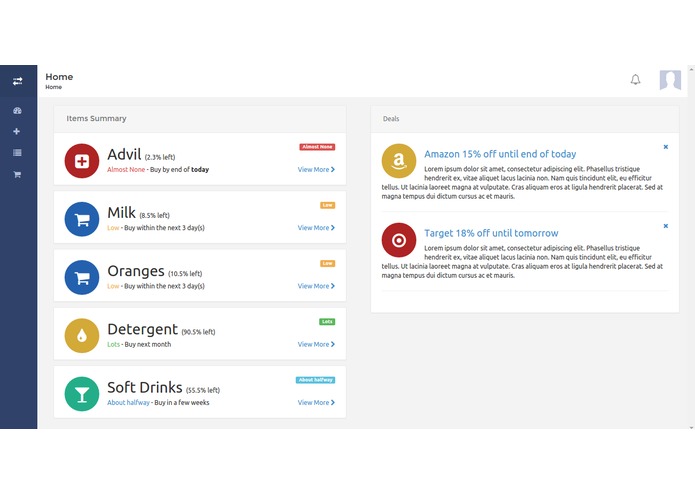This screenshot has height=494, width=695.
Task: Click the '(90.5% left)' text
Action: coord(198,332)
